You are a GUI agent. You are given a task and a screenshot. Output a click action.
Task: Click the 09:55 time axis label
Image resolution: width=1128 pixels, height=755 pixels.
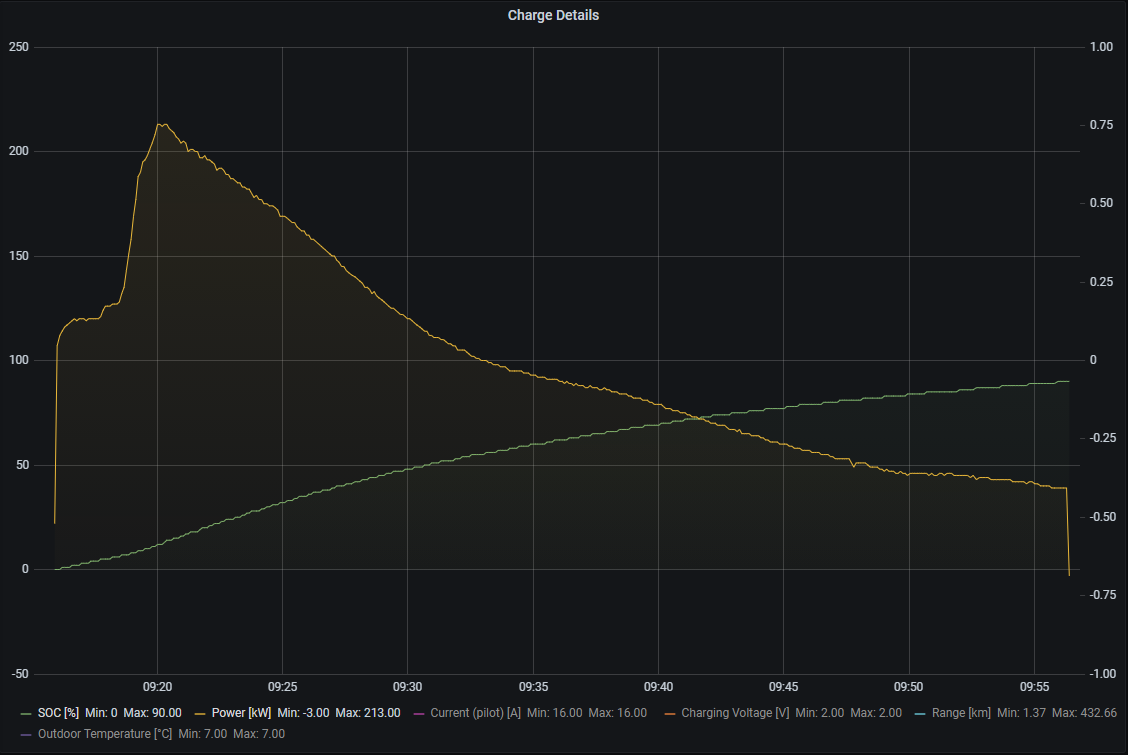pyautogui.click(x=1034, y=686)
